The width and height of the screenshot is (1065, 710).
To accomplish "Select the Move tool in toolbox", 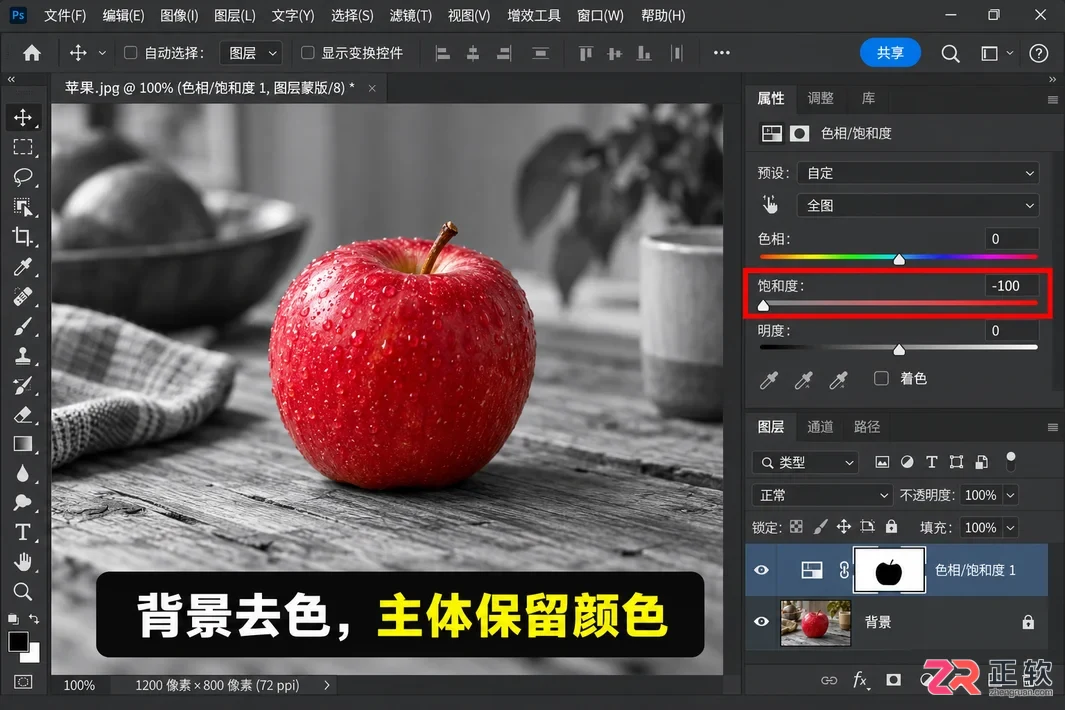I will [23, 118].
